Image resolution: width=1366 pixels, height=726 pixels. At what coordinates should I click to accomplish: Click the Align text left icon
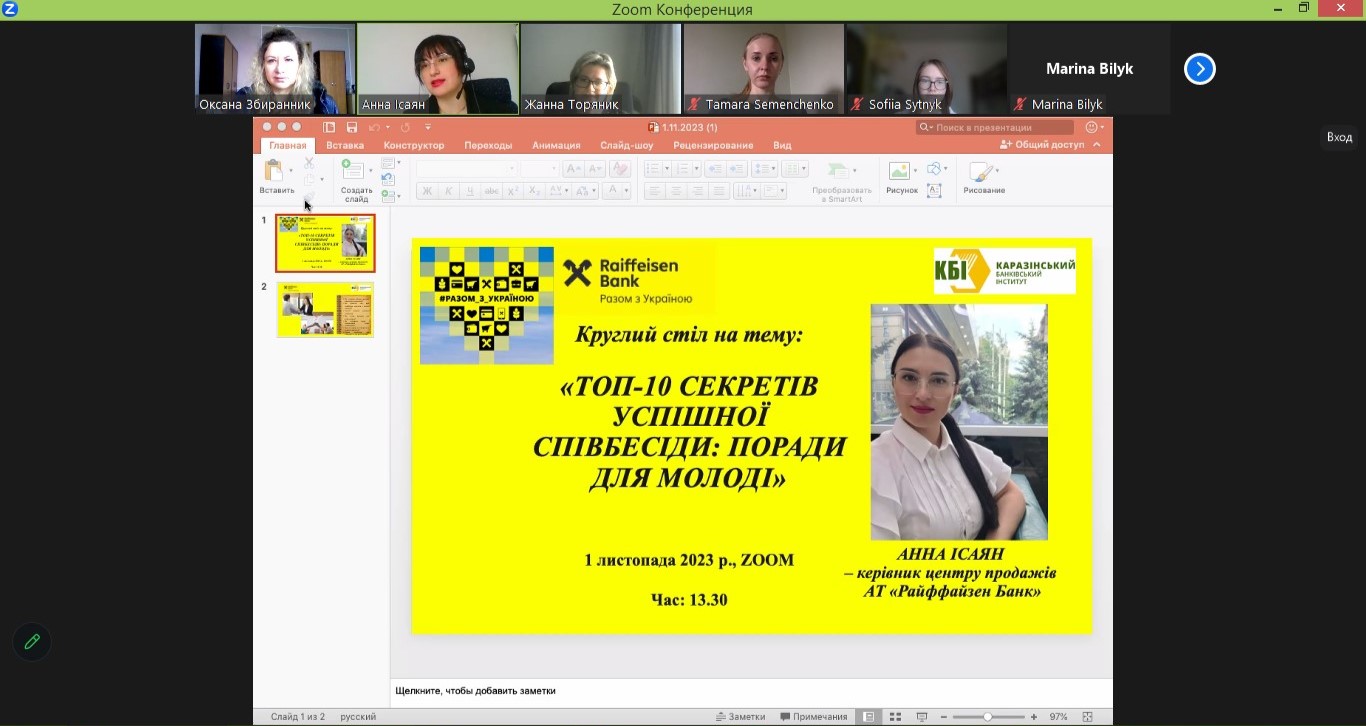pyautogui.click(x=654, y=191)
